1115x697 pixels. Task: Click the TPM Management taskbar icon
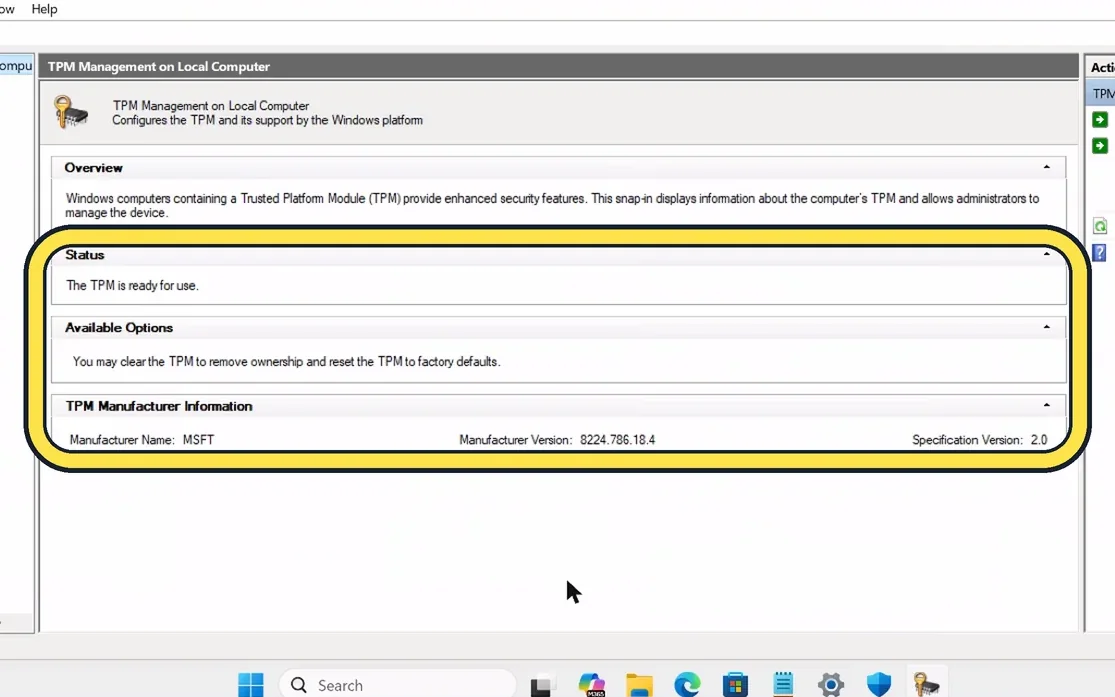pos(927,685)
